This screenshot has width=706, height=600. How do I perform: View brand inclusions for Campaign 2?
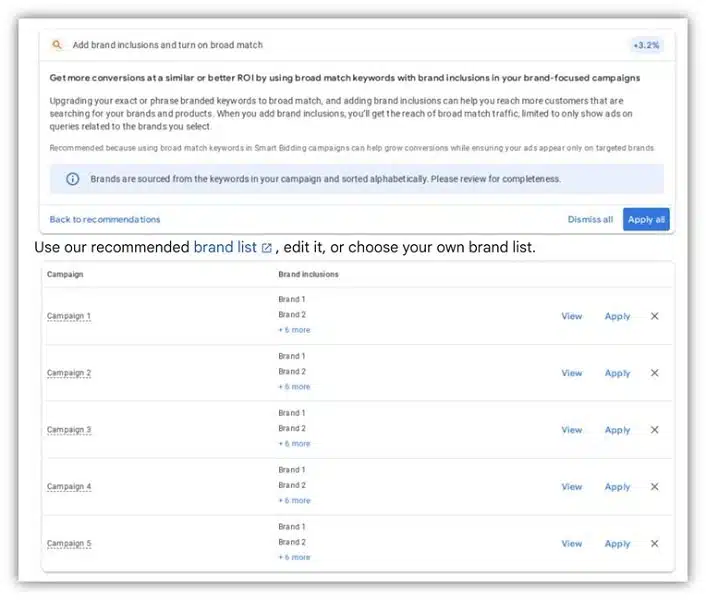572,373
